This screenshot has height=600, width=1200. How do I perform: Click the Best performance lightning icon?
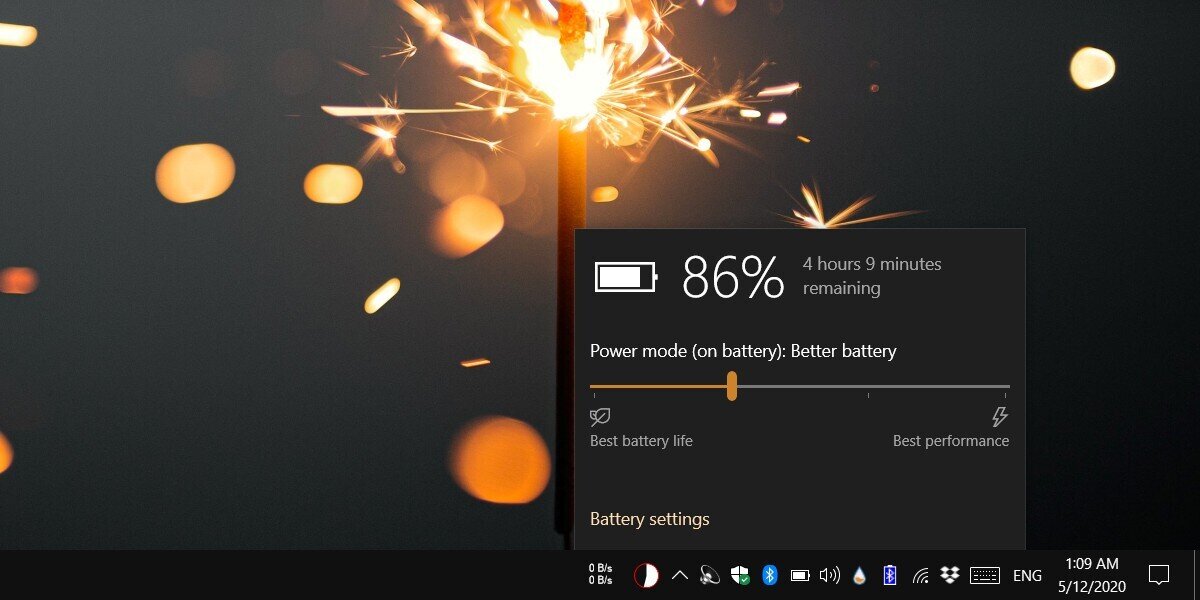[x=999, y=417]
